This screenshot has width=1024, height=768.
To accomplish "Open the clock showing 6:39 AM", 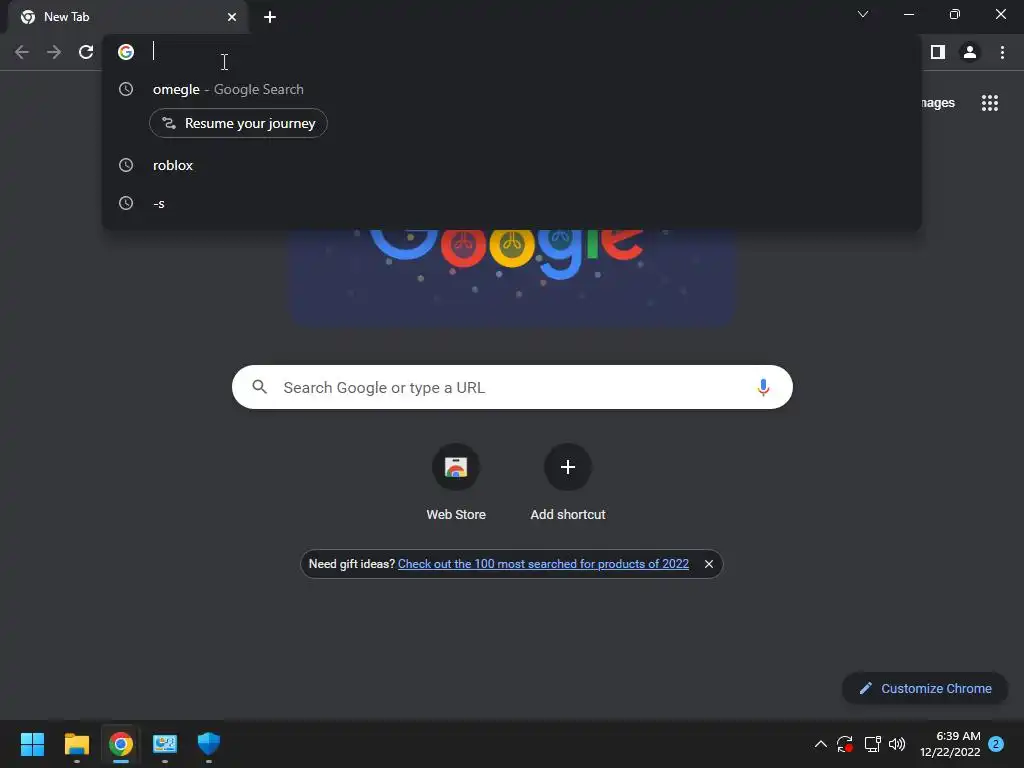I will click(x=950, y=744).
